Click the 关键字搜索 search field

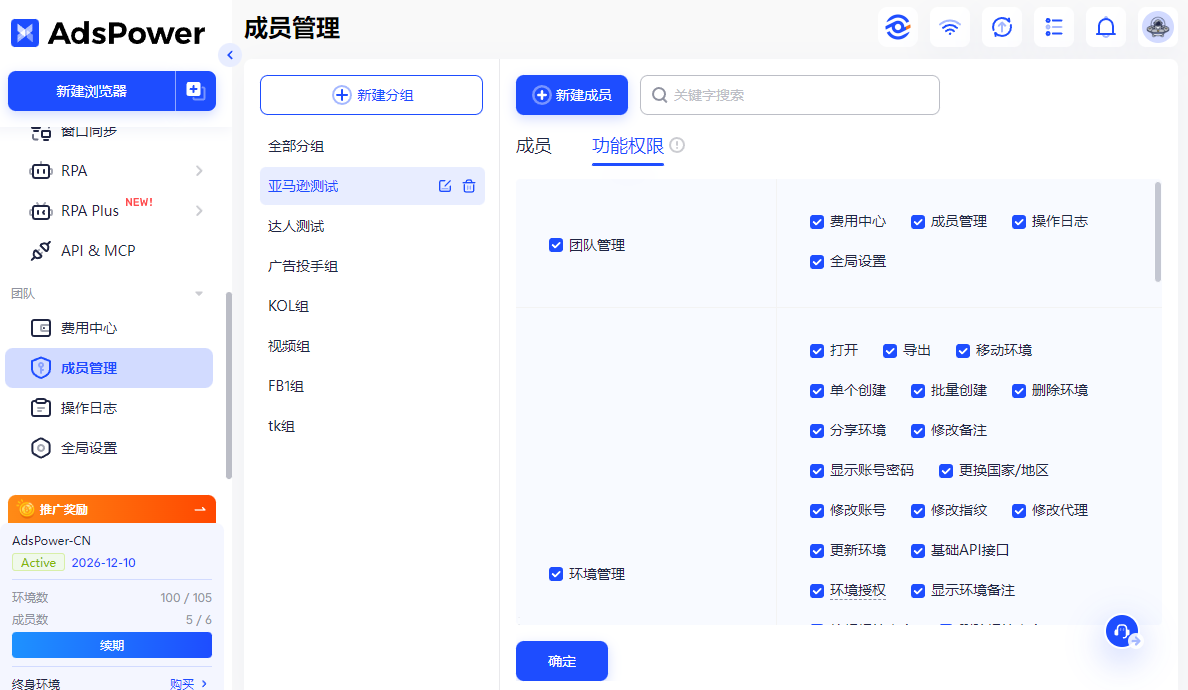point(789,95)
